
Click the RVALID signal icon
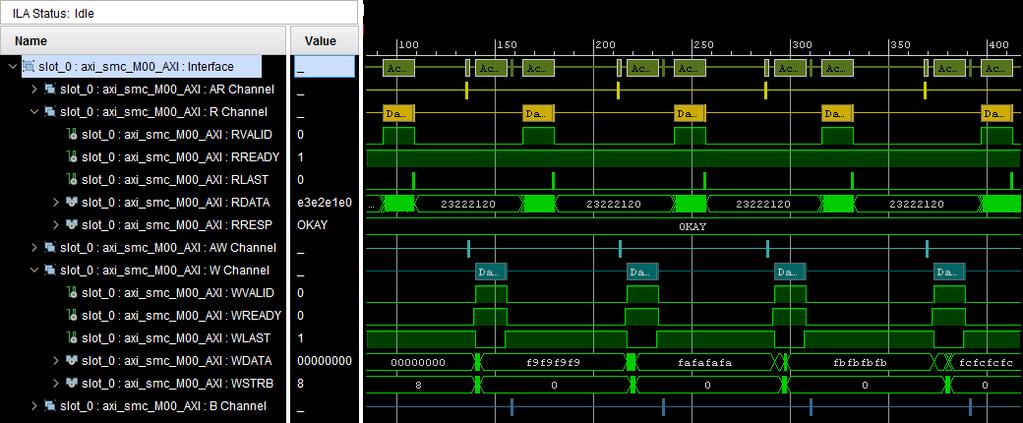point(72,134)
